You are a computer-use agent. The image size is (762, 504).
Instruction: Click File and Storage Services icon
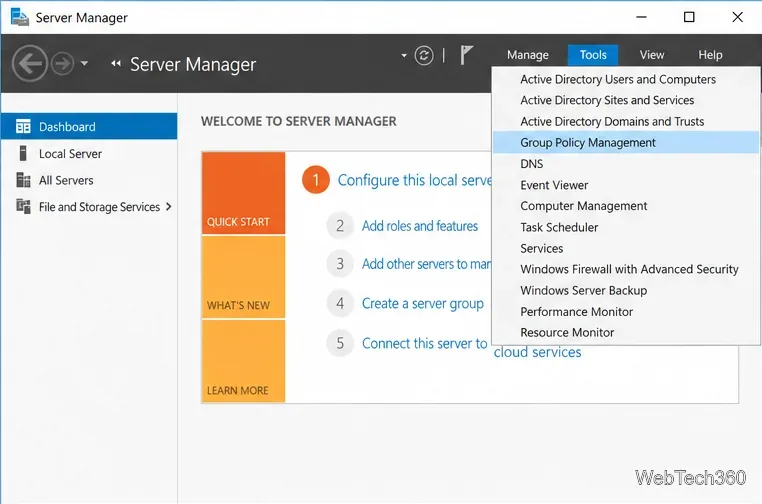pos(23,206)
